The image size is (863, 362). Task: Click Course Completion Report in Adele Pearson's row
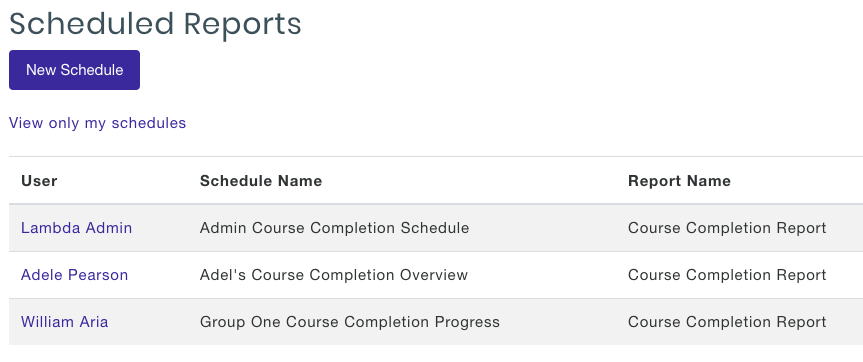727,275
